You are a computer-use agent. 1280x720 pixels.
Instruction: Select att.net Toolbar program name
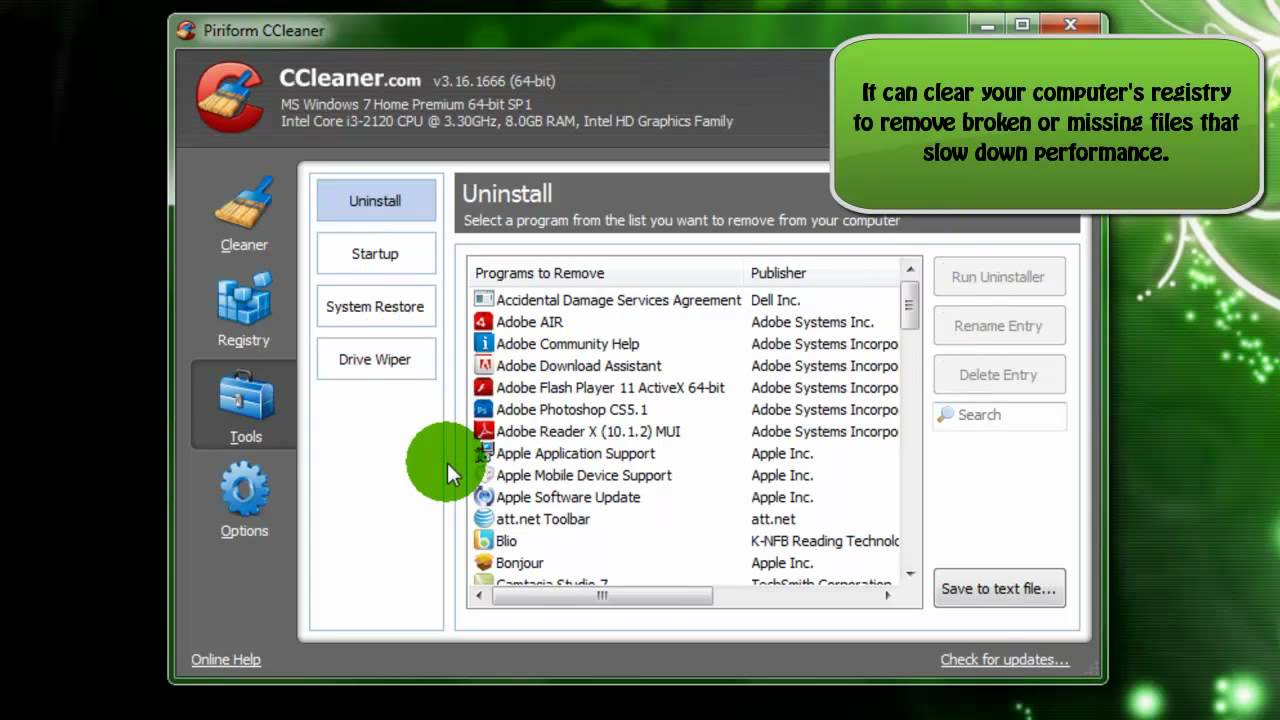click(x=543, y=519)
